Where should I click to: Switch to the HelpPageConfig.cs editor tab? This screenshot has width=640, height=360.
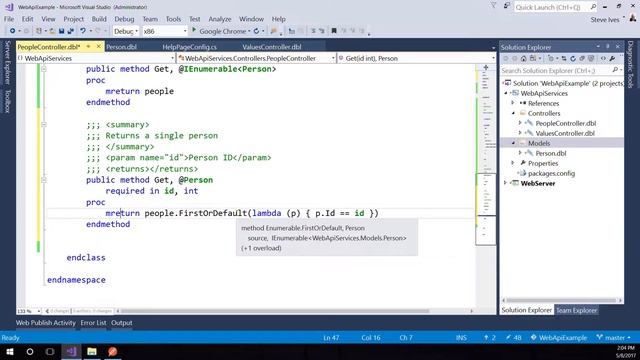click(x=189, y=47)
